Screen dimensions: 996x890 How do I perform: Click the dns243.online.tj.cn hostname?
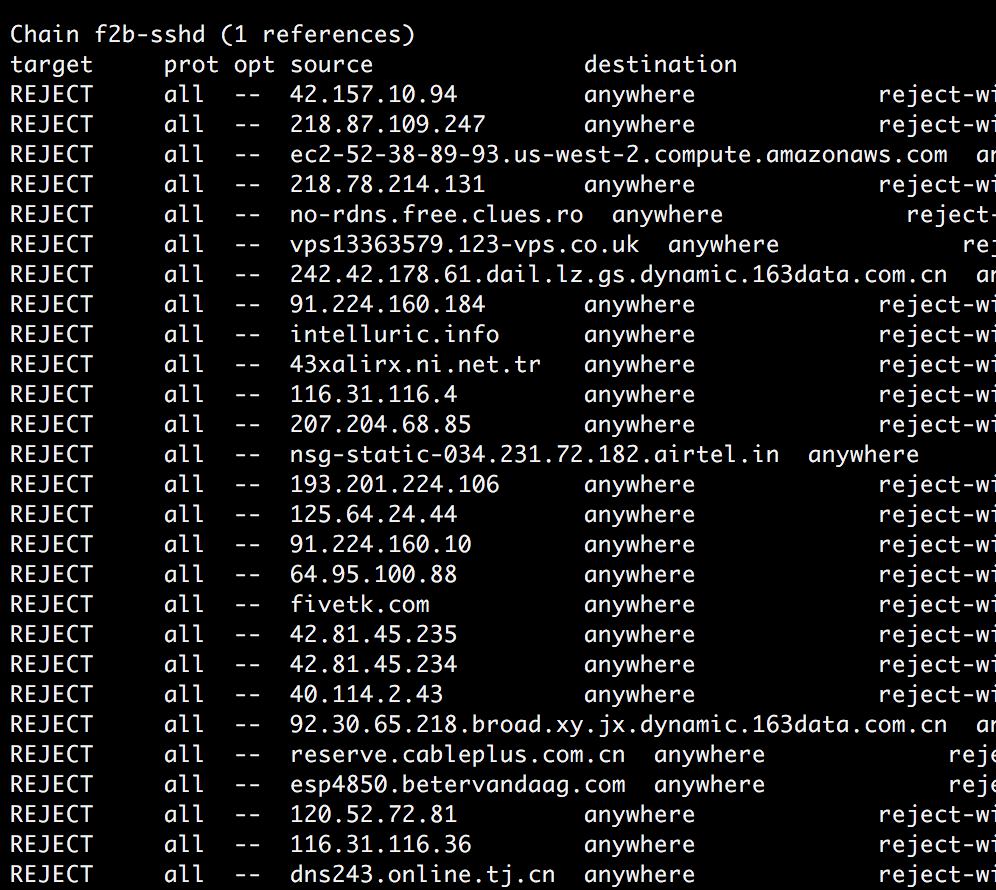click(422, 875)
